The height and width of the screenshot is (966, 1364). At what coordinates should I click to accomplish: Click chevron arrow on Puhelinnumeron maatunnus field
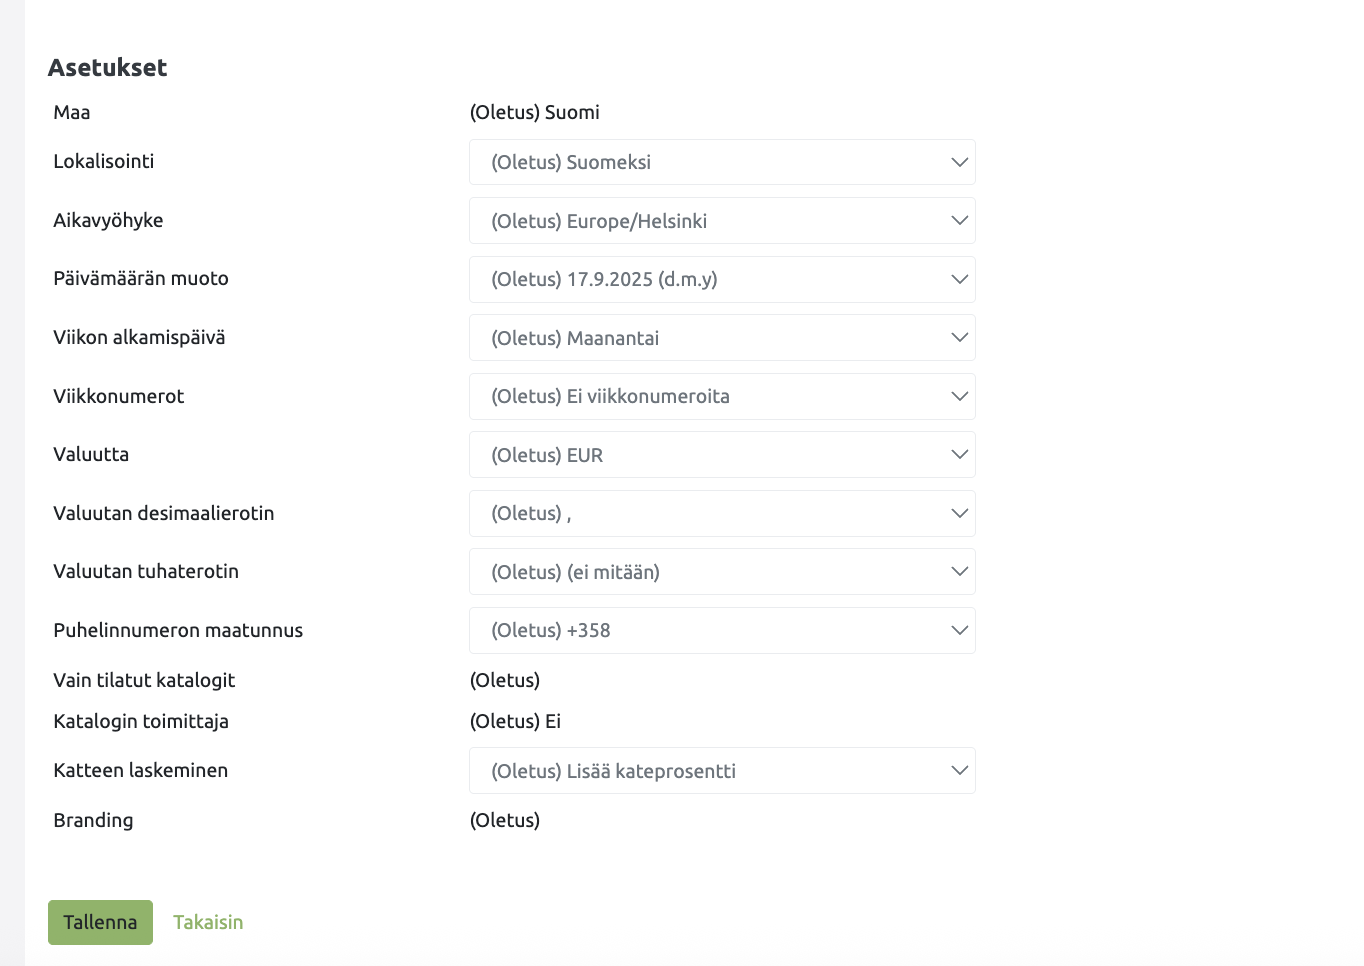(x=959, y=630)
